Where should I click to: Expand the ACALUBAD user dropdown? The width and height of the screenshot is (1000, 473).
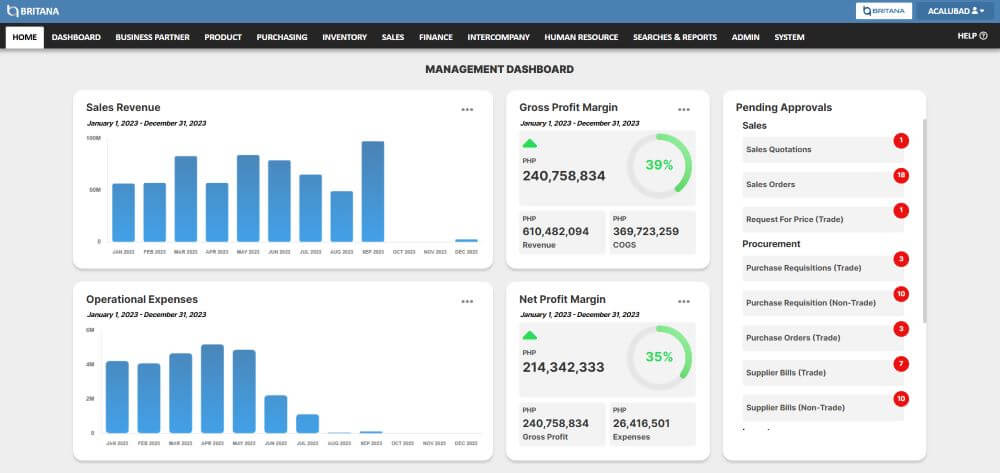(956, 11)
